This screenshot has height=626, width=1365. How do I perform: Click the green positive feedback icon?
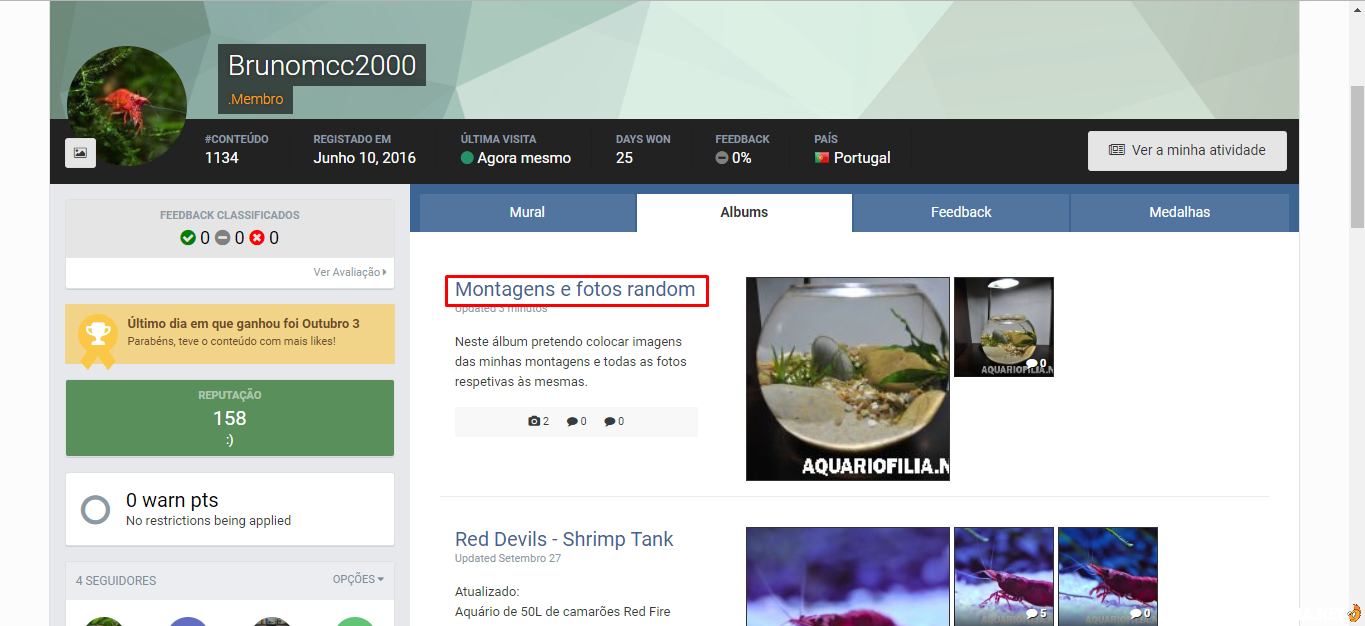(188, 238)
